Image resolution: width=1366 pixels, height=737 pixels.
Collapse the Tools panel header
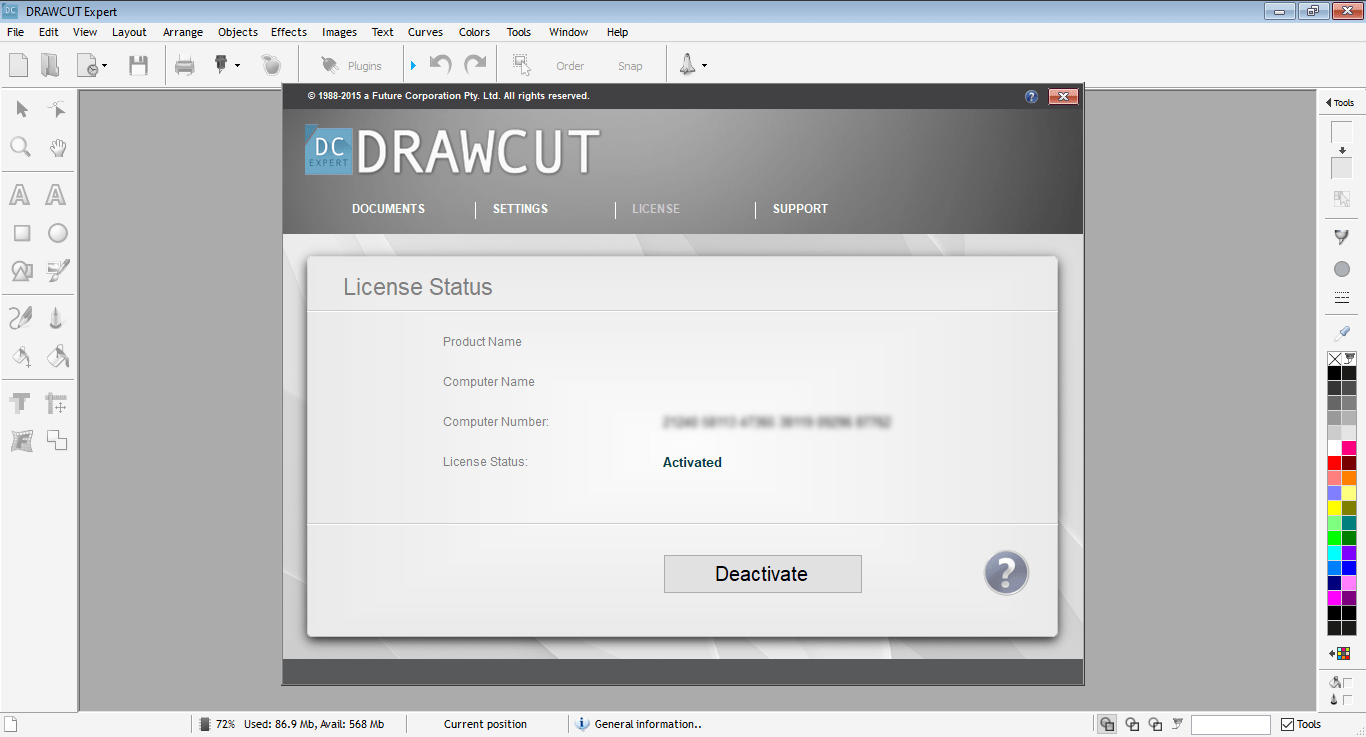pos(1340,102)
